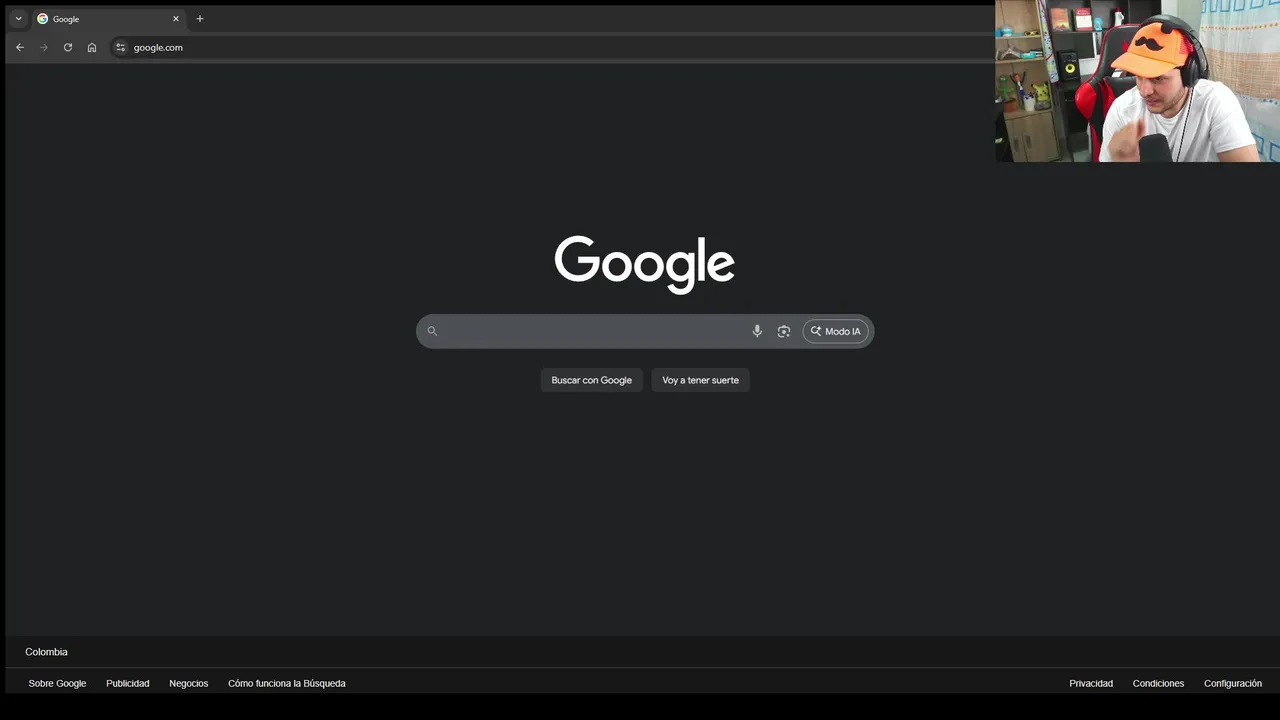Start voice search with microphone icon
Viewport: 1280px width, 720px height.
(x=757, y=331)
